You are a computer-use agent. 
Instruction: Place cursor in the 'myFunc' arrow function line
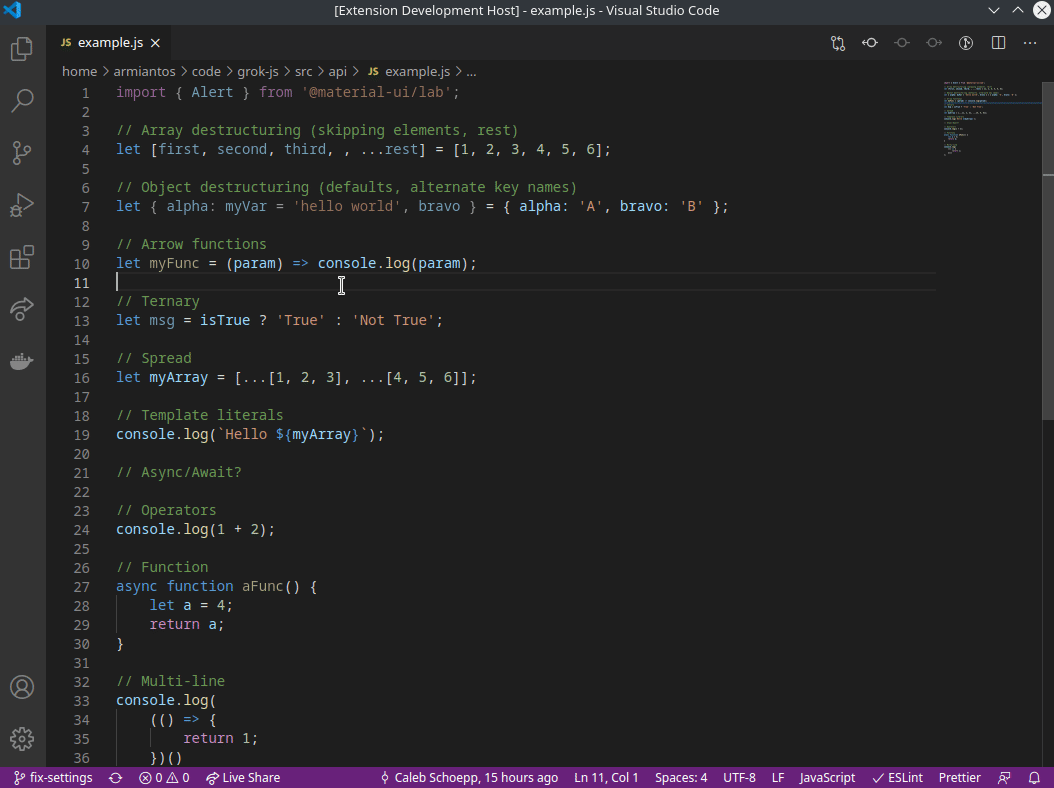296,264
